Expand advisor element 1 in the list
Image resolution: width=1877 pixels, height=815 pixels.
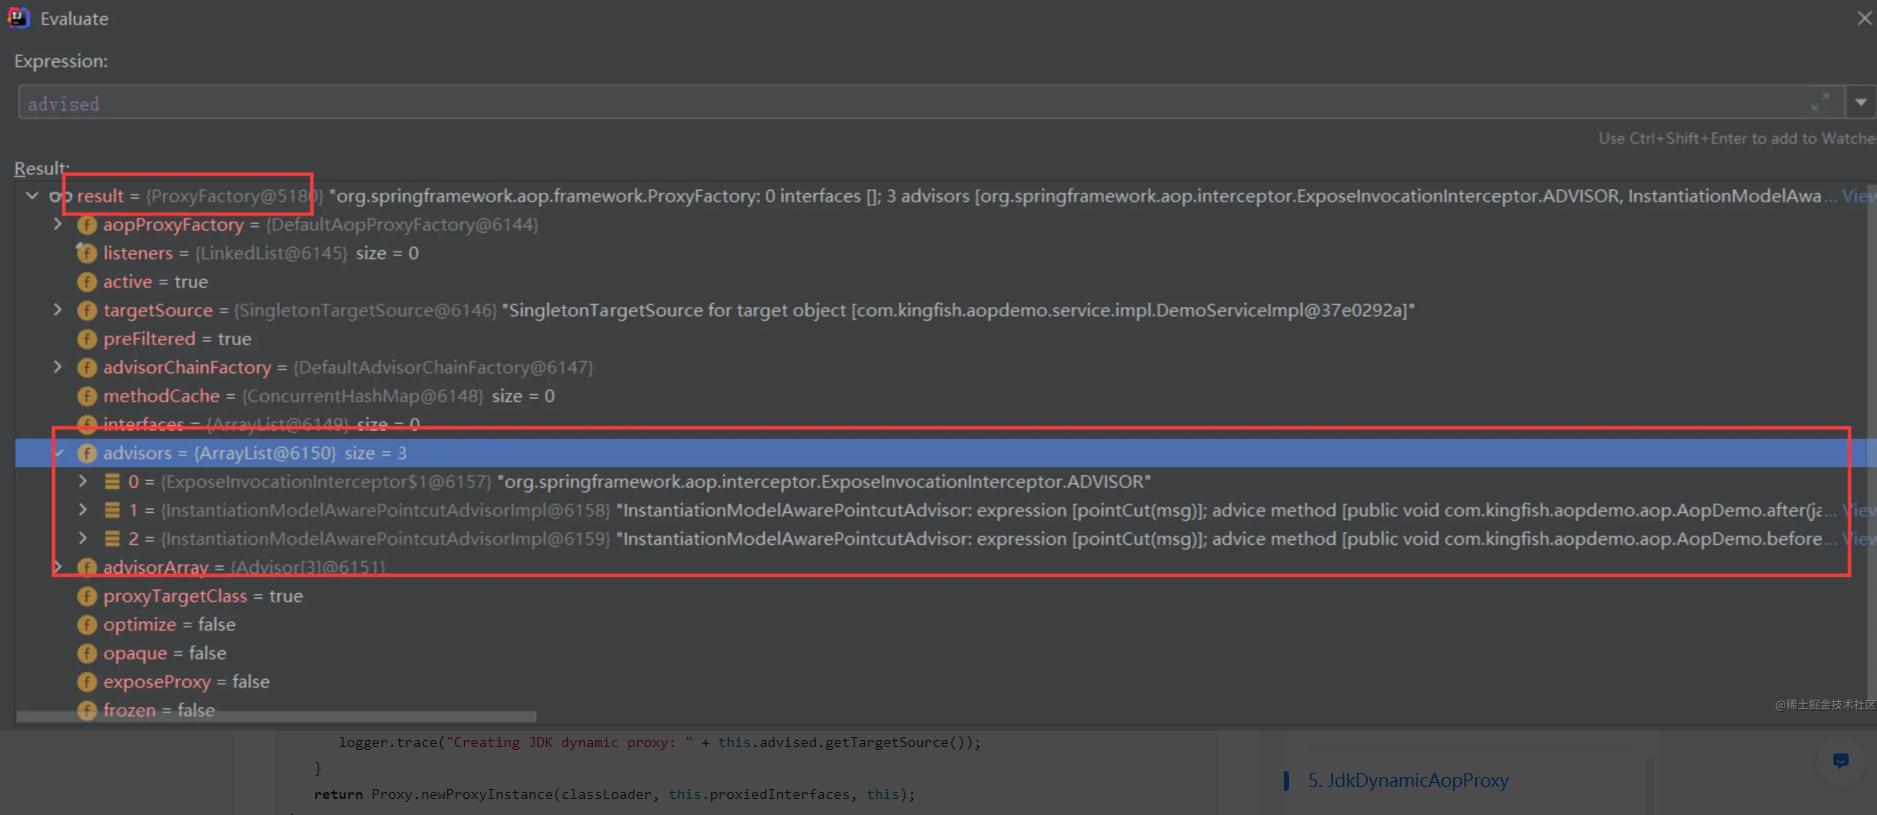tap(83, 510)
